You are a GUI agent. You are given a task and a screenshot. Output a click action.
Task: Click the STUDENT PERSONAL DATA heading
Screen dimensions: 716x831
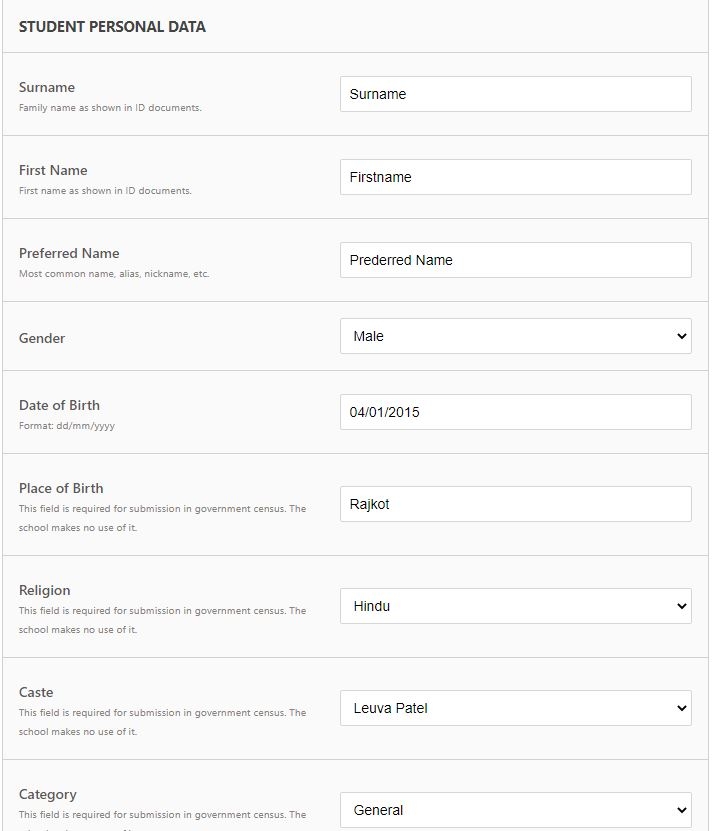112,27
